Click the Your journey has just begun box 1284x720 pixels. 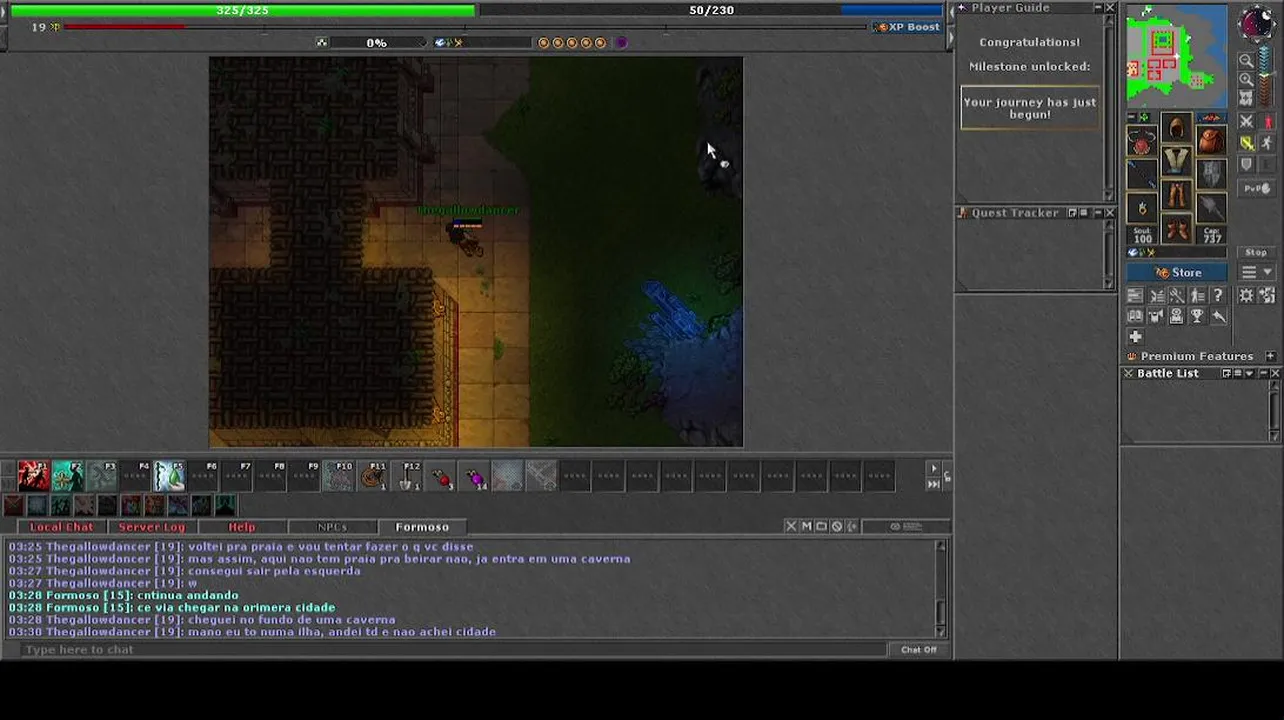1029,108
